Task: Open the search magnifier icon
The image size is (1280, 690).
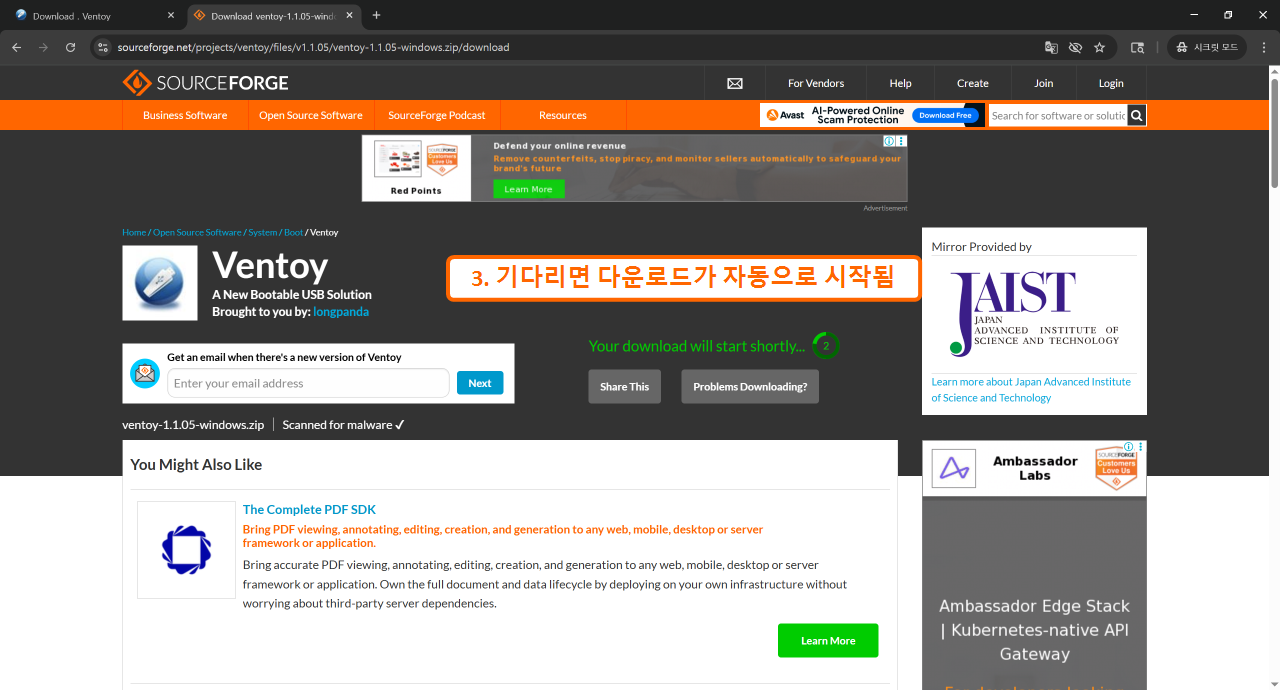Action: [x=1136, y=114]
